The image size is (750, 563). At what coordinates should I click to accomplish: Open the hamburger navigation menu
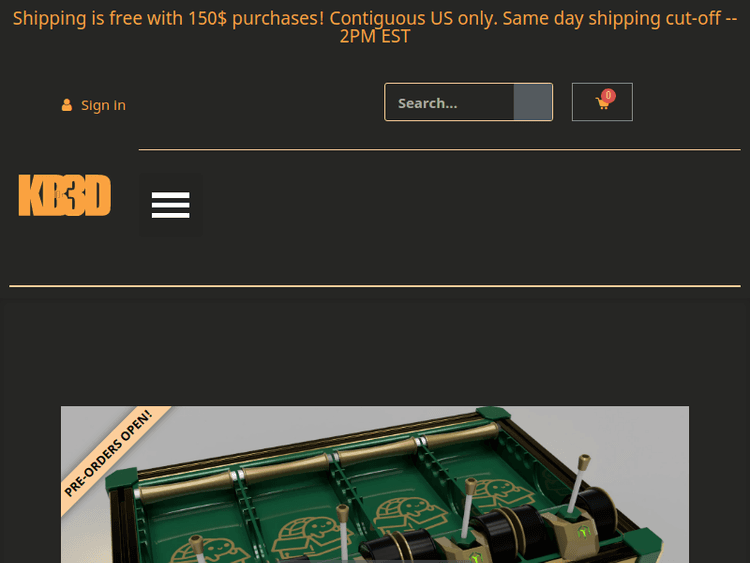point(170,205)
